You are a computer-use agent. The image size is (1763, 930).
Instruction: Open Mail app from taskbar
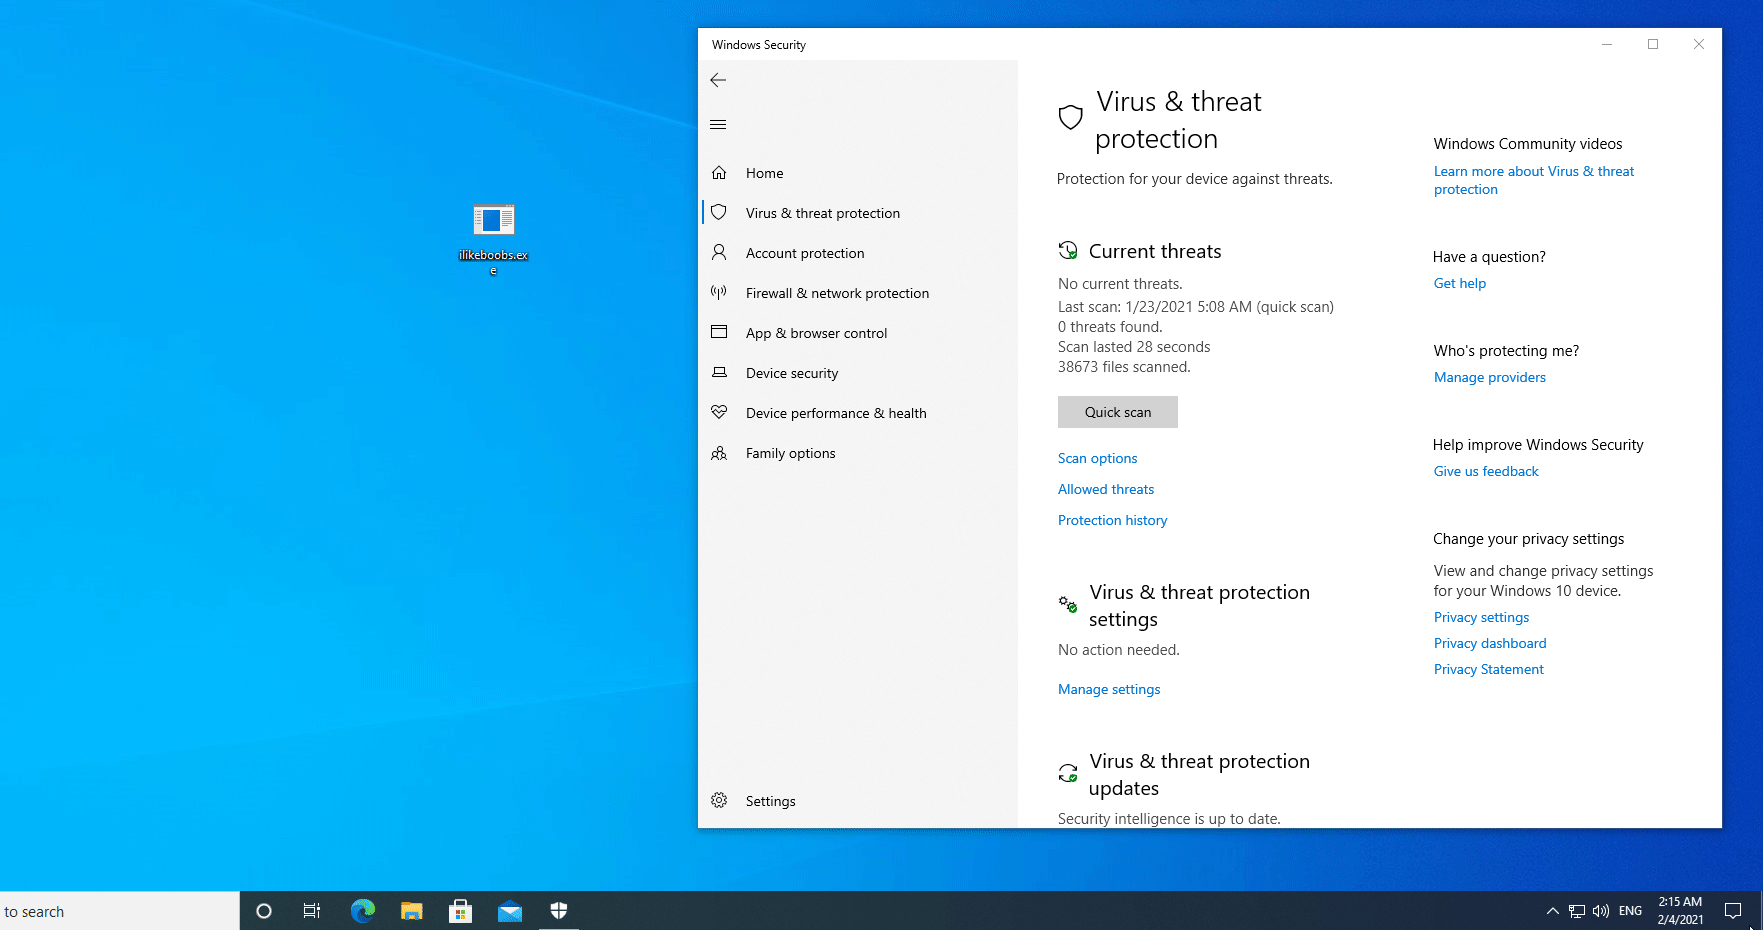[510, 911]
